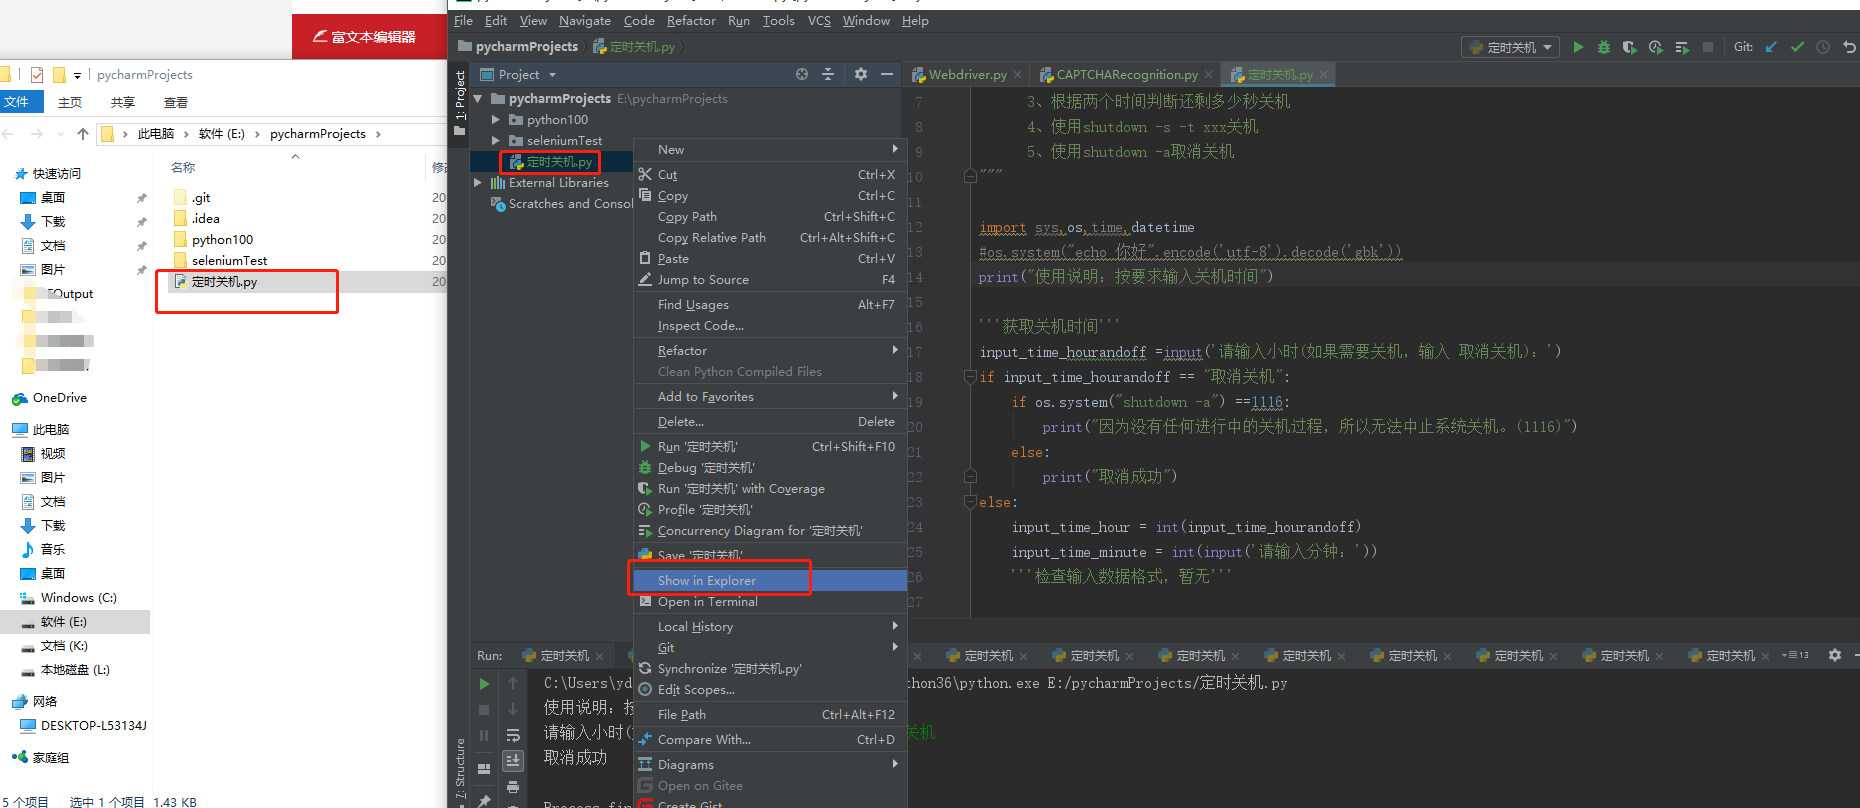
Task: Select OneDrive in the Explorer sidebar
Action: [x=59, y=397]
